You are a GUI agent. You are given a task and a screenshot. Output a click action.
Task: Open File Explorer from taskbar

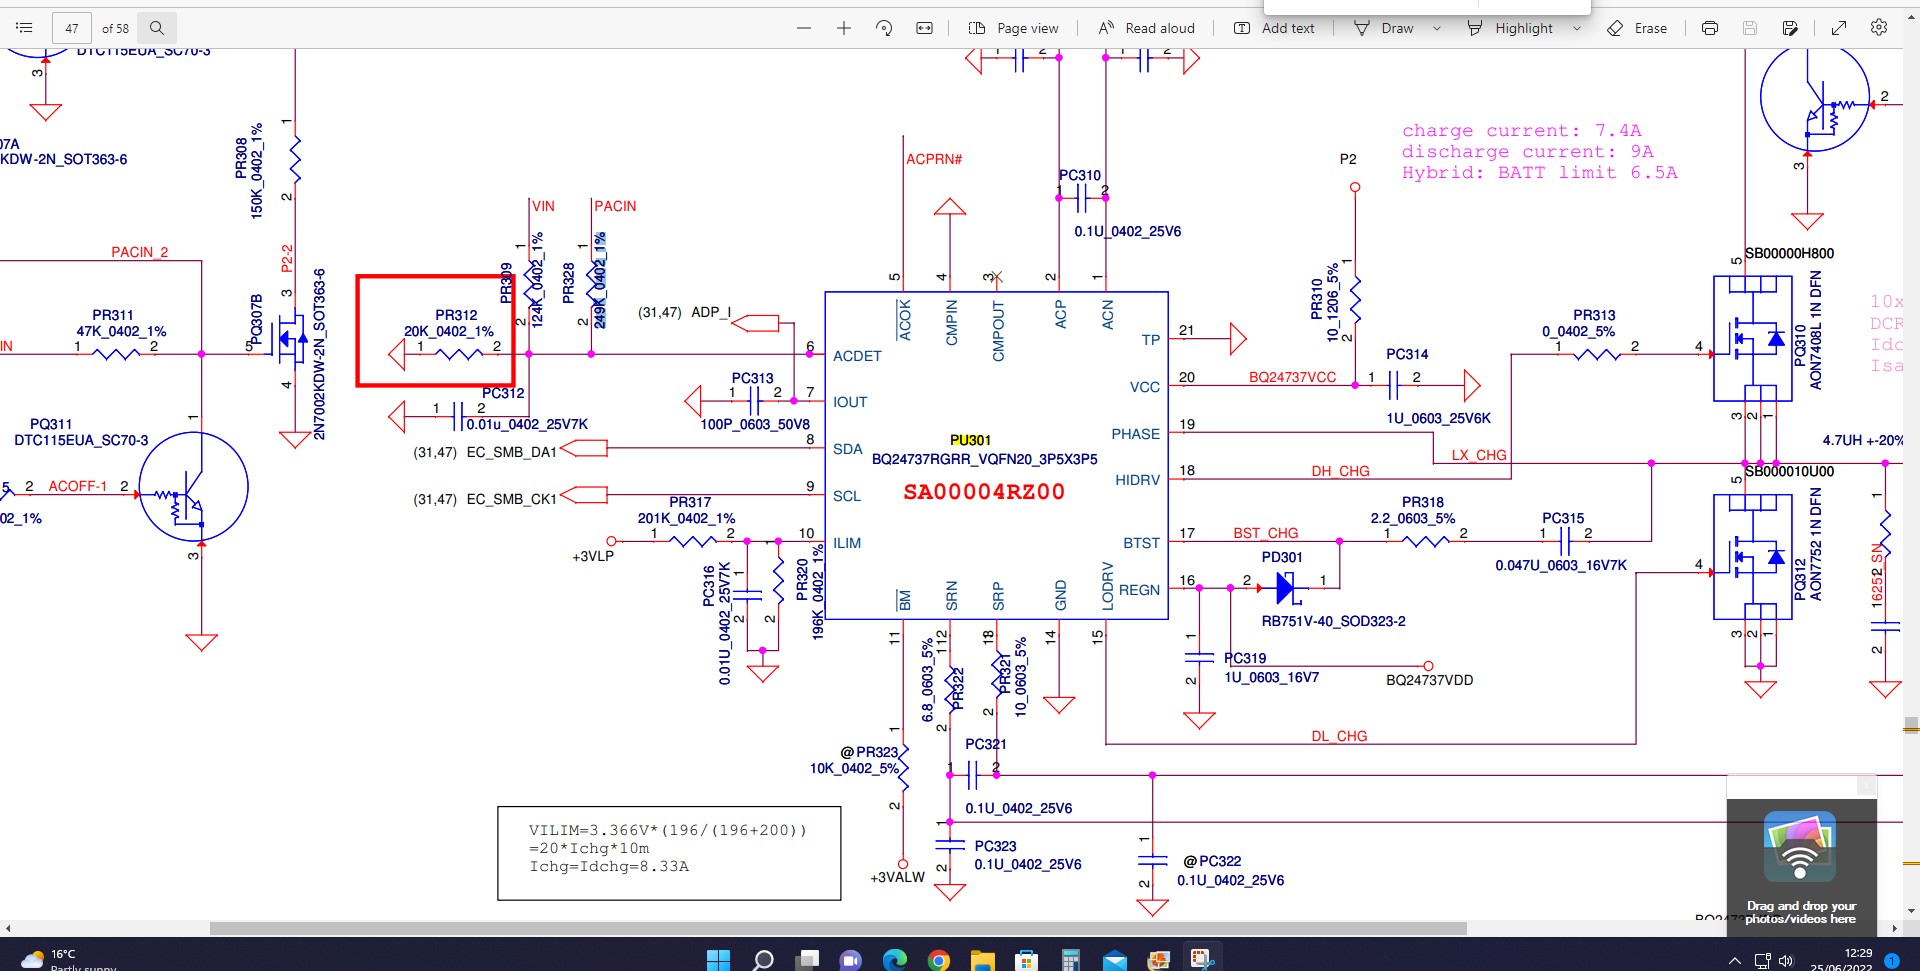click(x=983, y=960)
